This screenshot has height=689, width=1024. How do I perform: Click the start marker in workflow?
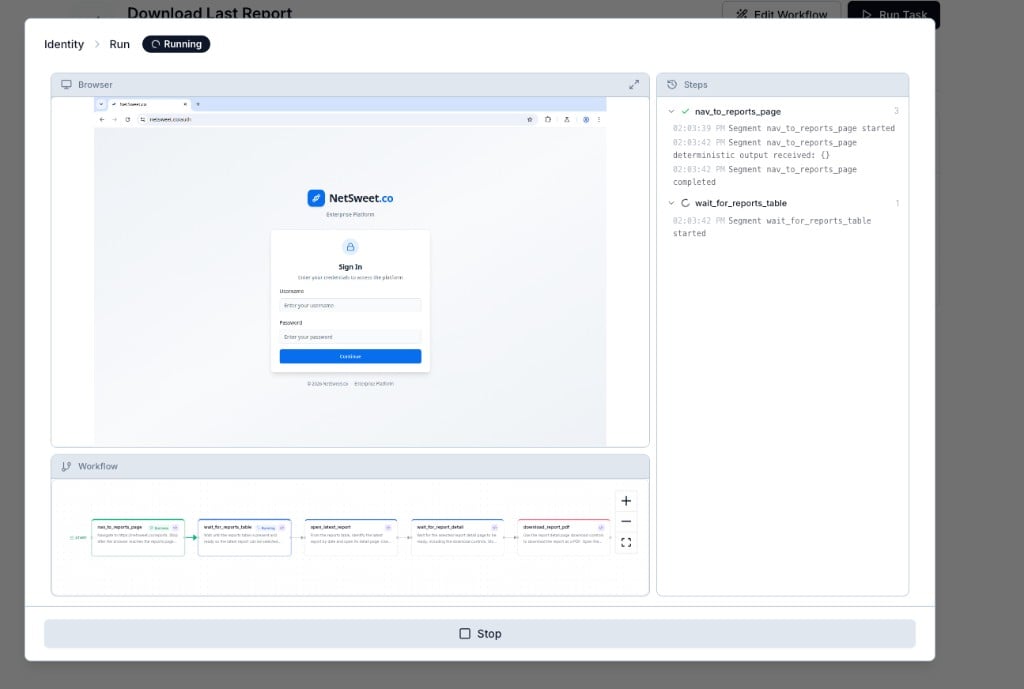tap(78, 537)
